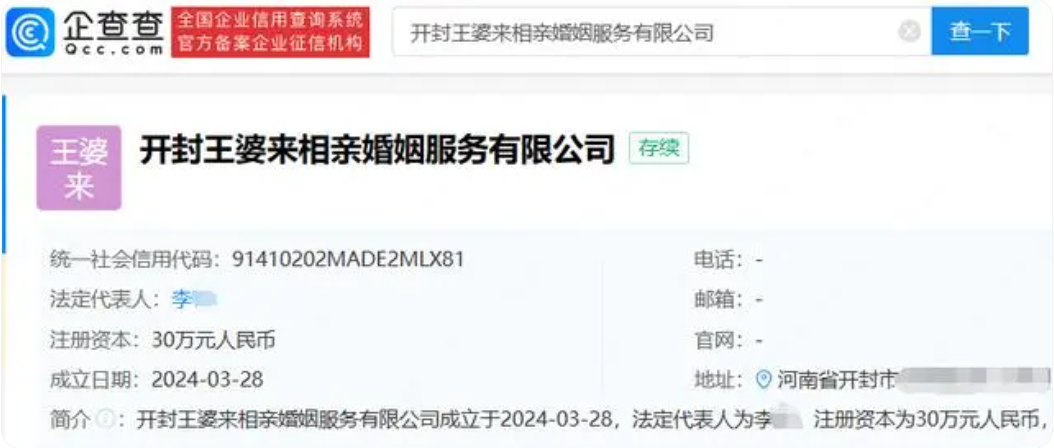Open the company title 开封王婆来相亲婚姻服务有限公司
The height and width of the screenshot is (448, 1054).
(x=377, y=150)
